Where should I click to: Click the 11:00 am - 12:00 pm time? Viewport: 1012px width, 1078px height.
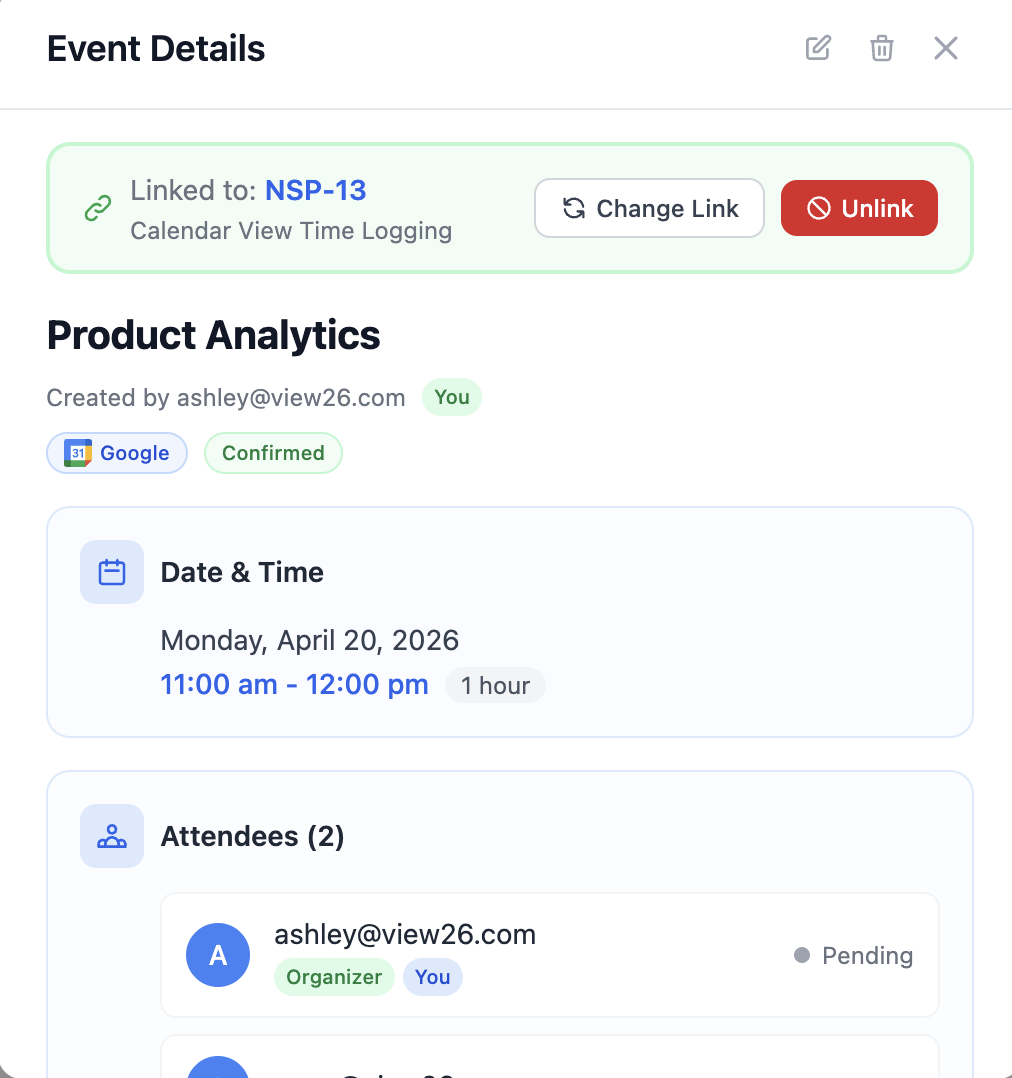click(294, 685)
